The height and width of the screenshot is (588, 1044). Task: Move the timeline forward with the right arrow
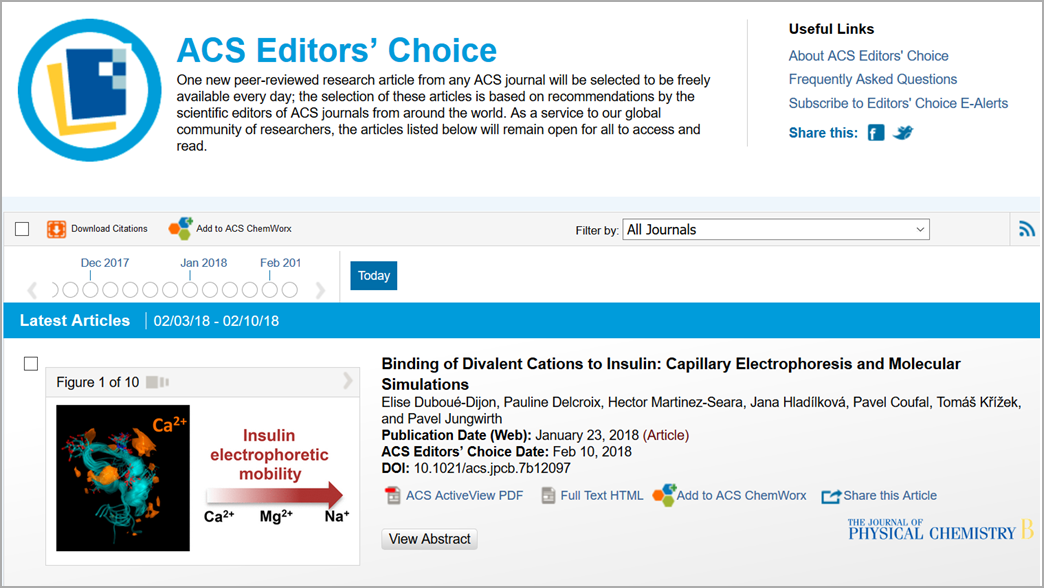(x=320, y=290)
